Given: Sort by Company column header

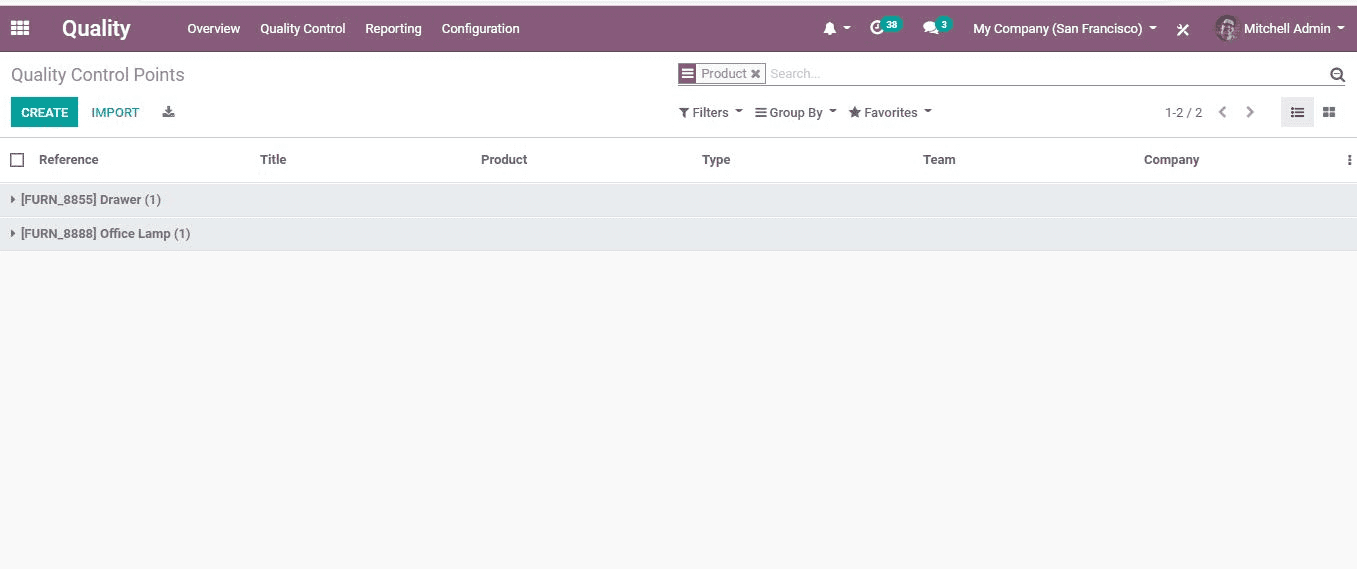Looking at the screenshot, I should [x=1171, y=160].
